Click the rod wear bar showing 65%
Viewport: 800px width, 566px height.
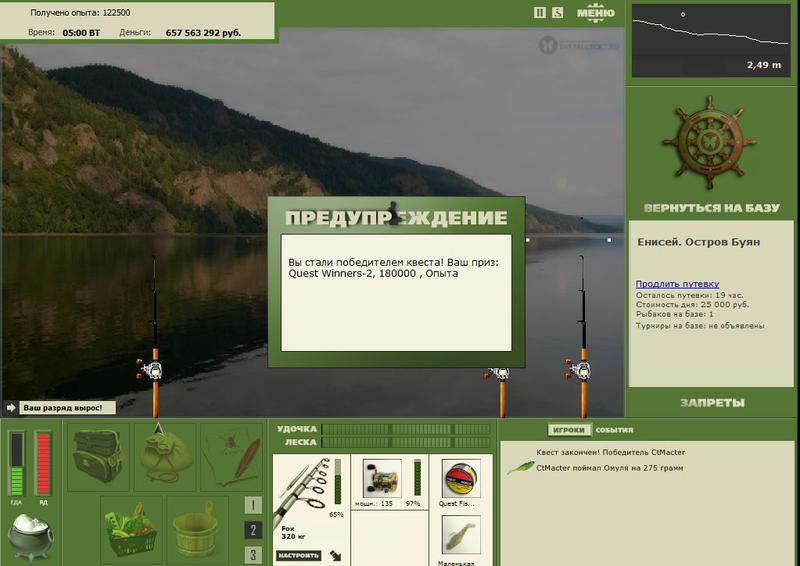click(337, 482)
